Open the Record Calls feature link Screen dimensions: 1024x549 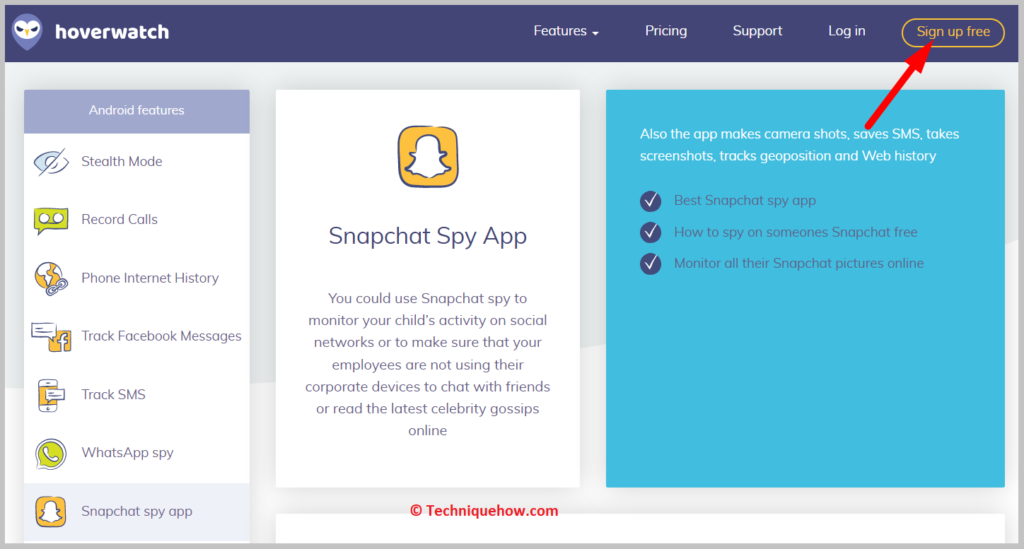click(119, 219)
